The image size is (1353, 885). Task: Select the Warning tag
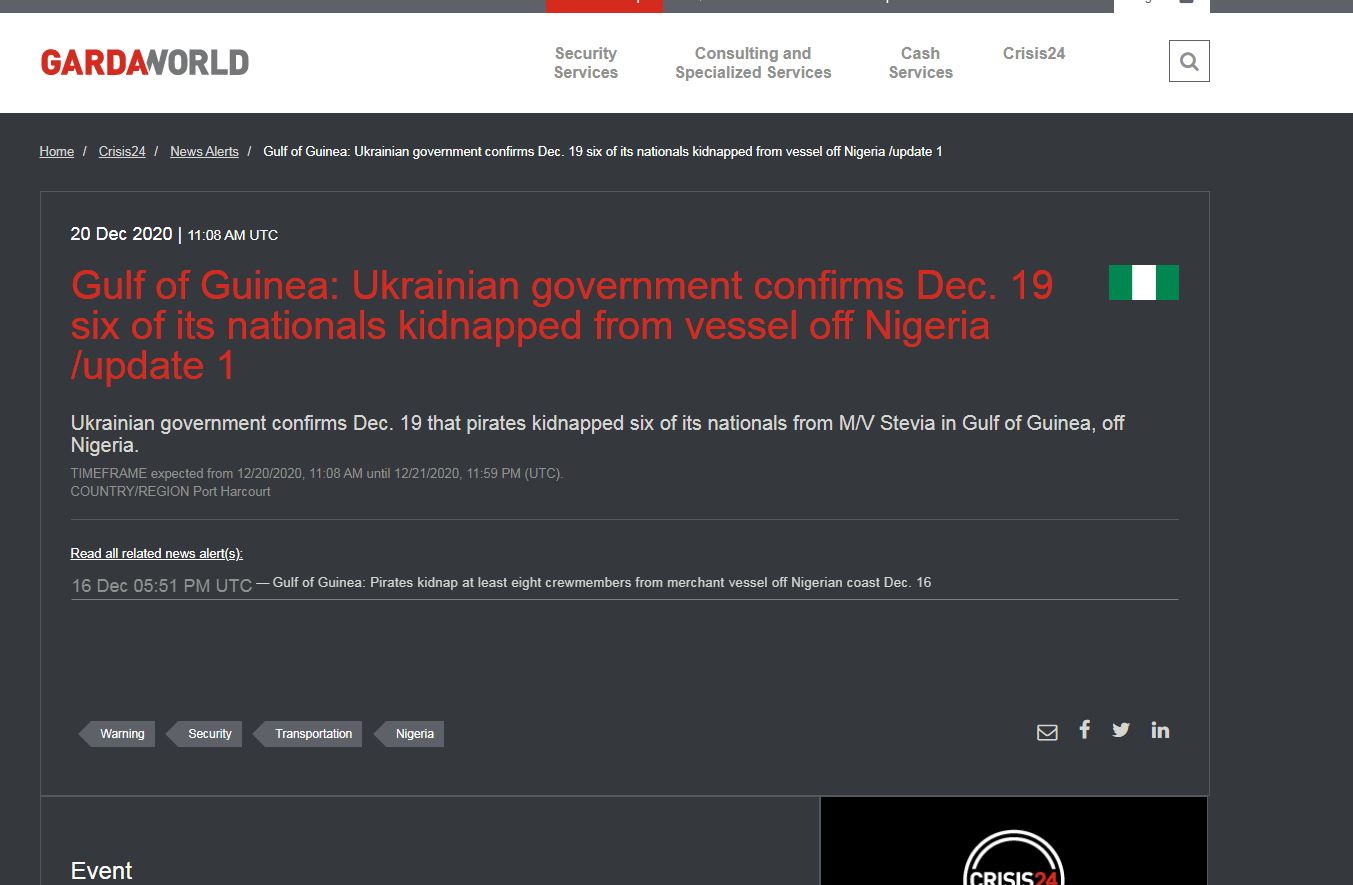click(x=121, y=734)
